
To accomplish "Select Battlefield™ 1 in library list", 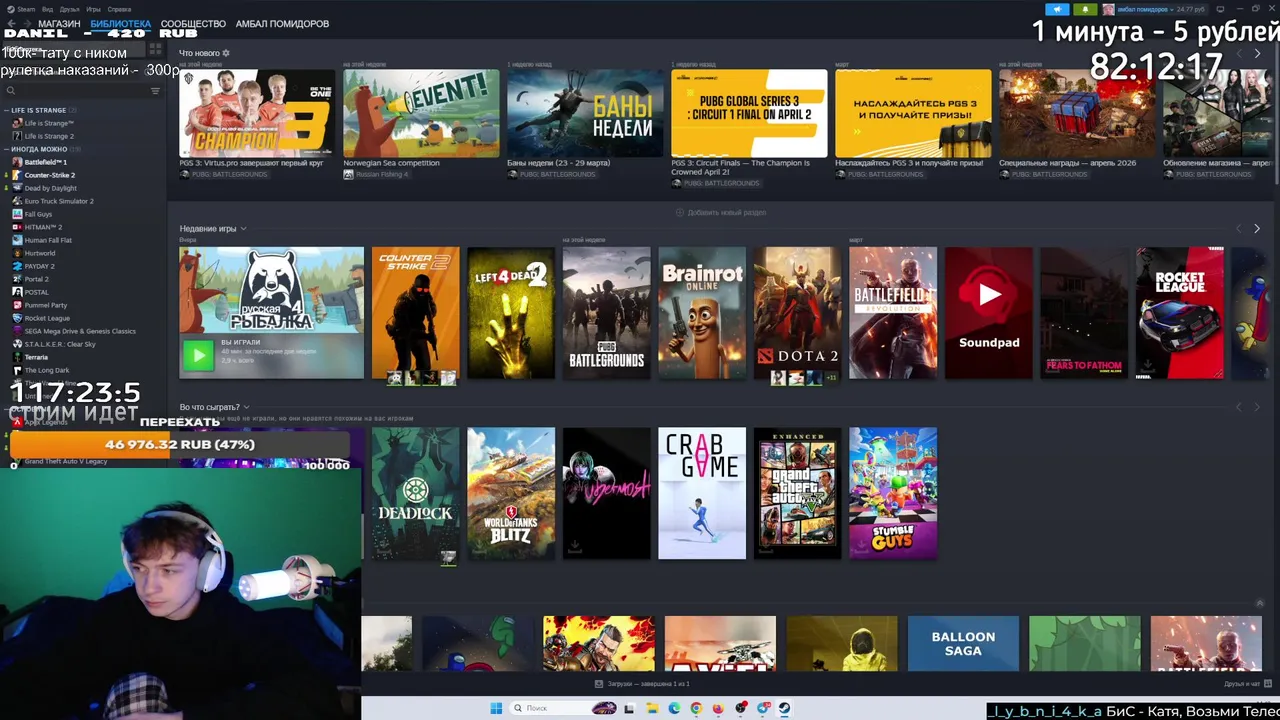I will coord(45,162).
